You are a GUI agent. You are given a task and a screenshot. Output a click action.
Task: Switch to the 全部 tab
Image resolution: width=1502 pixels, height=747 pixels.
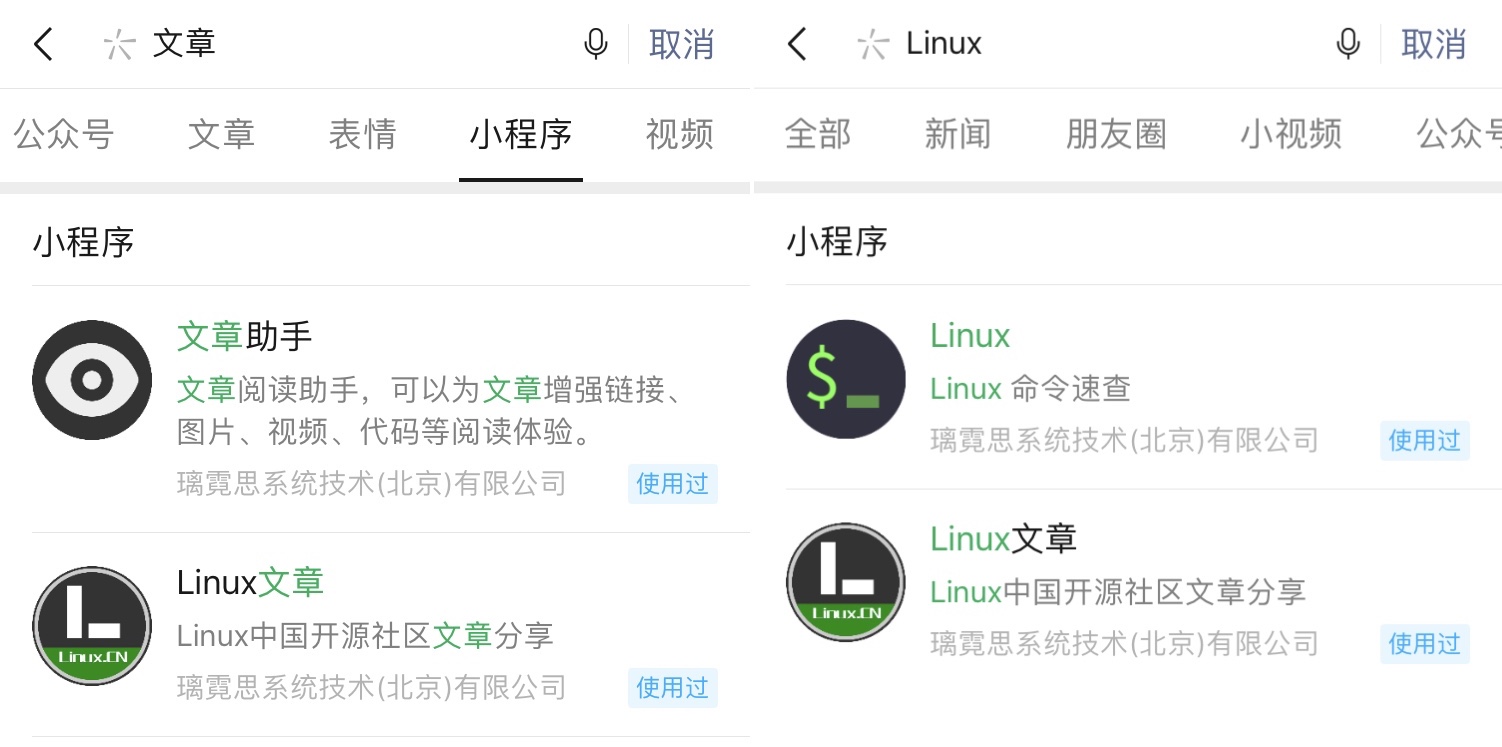(x=817, y=134)
